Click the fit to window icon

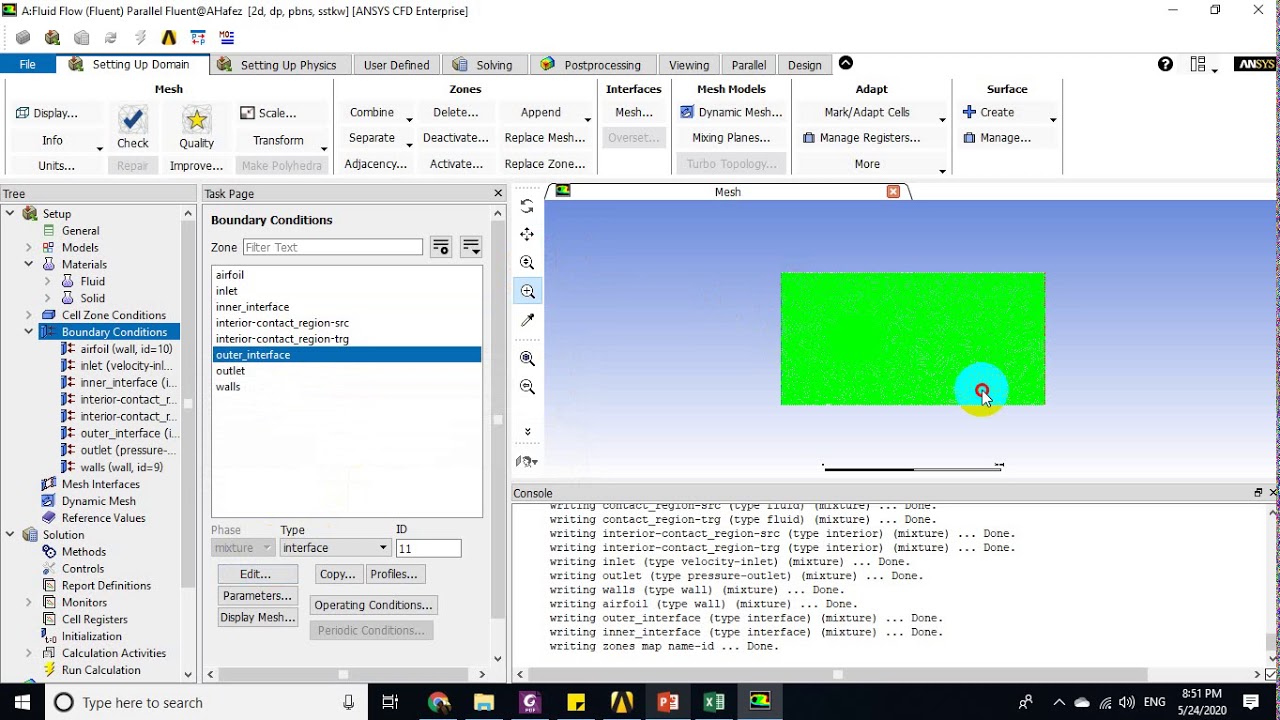[527, 358]
